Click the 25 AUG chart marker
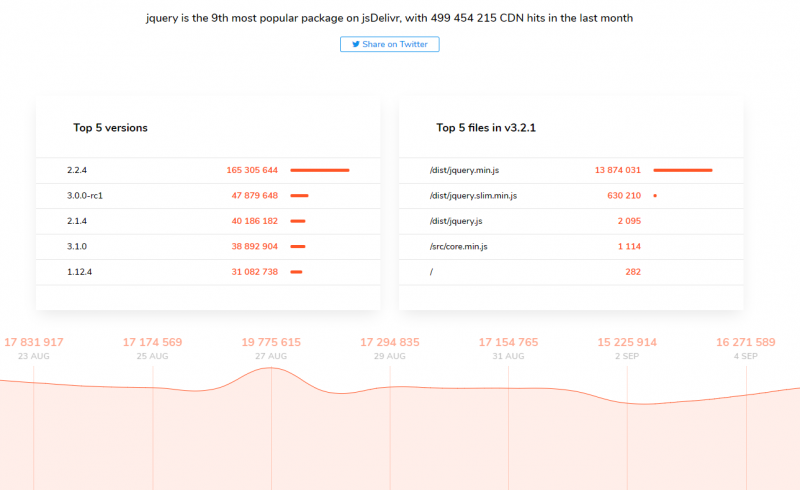This screenshot has height=490, width=800. (x=152, y=356)
